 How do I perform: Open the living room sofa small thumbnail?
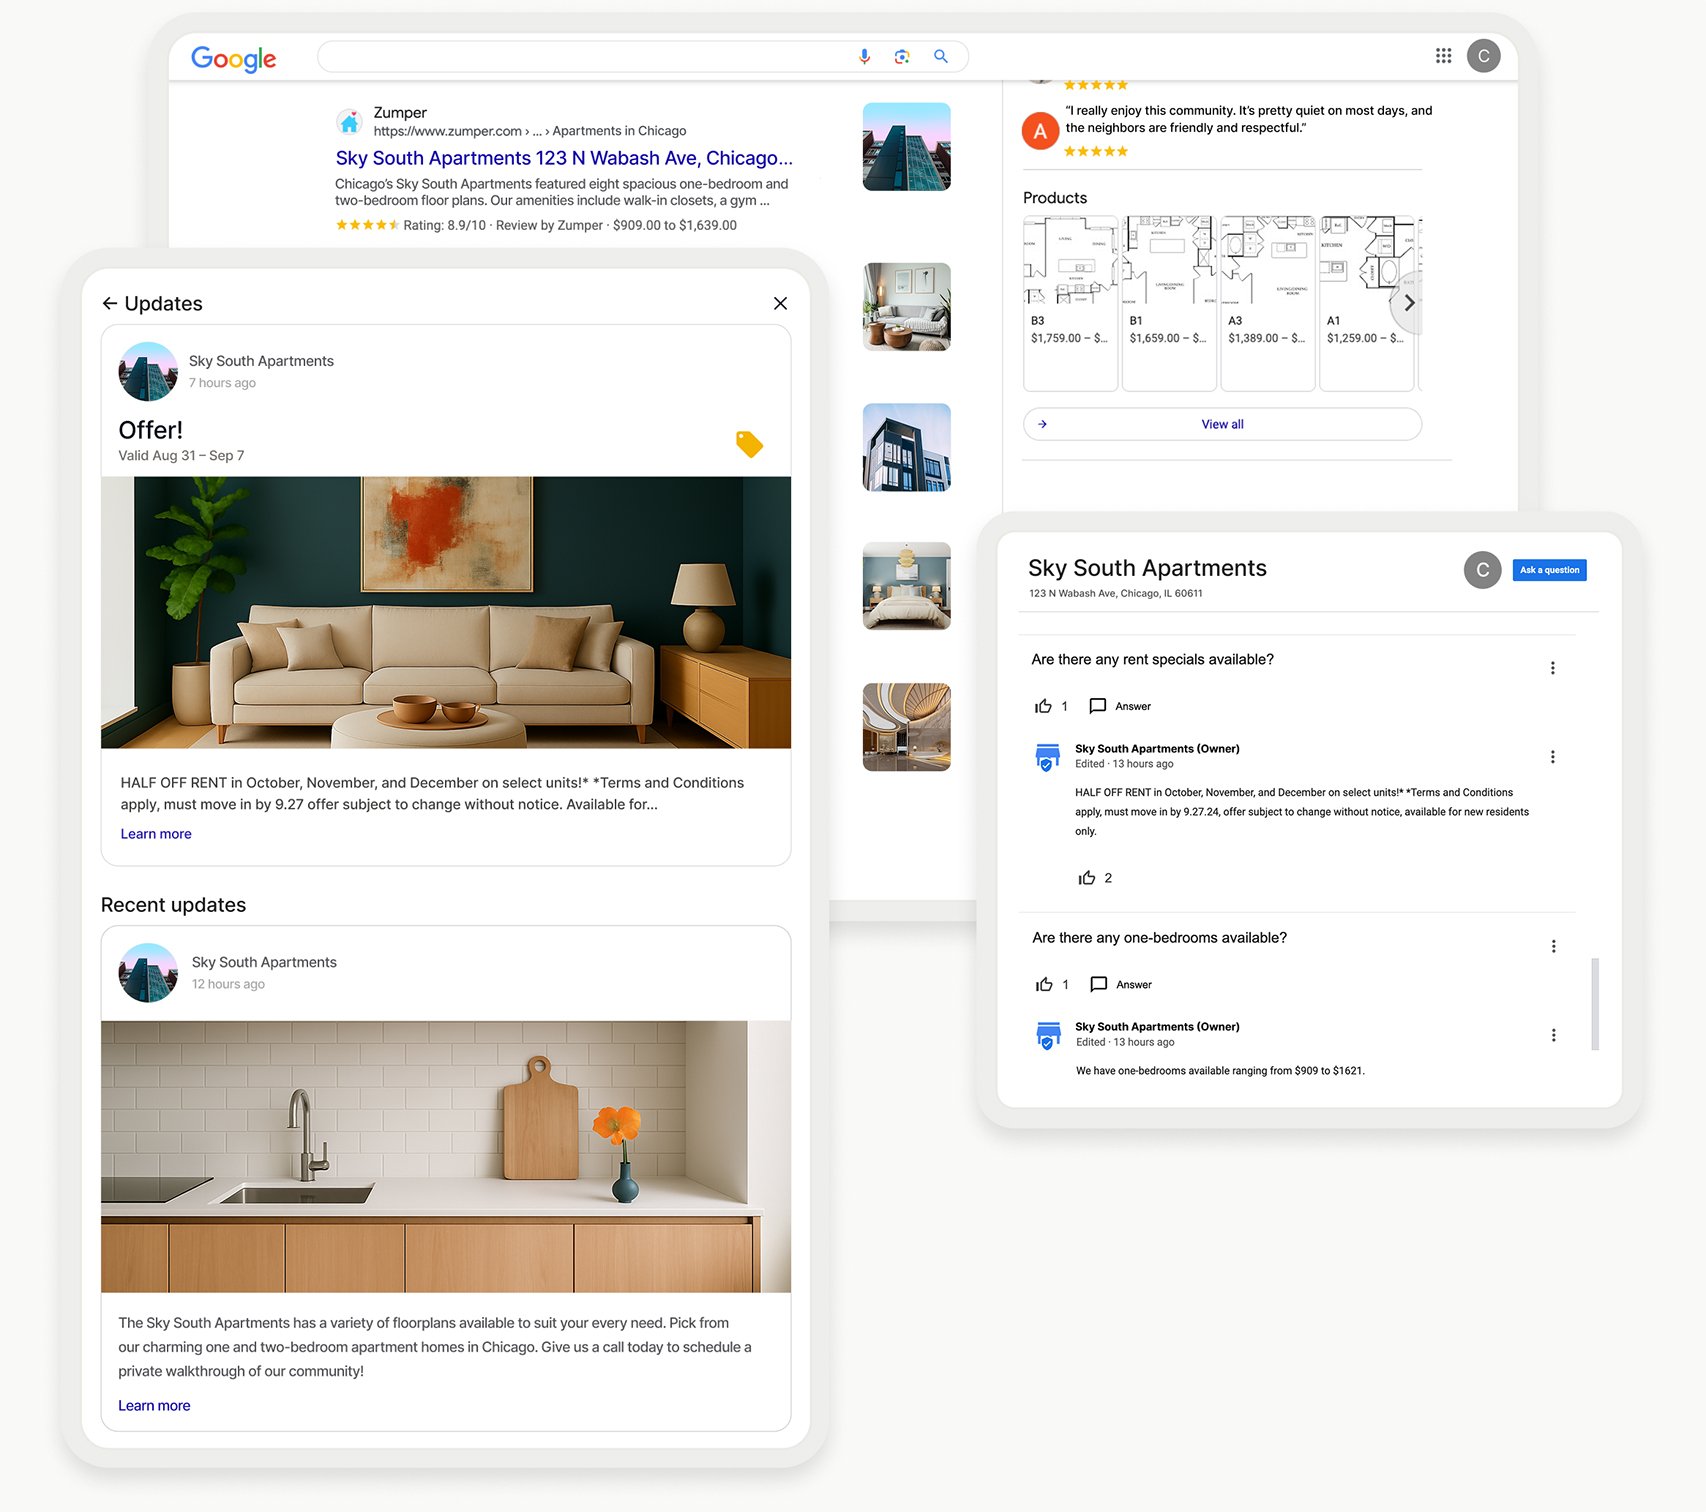(x=906, y=307)
